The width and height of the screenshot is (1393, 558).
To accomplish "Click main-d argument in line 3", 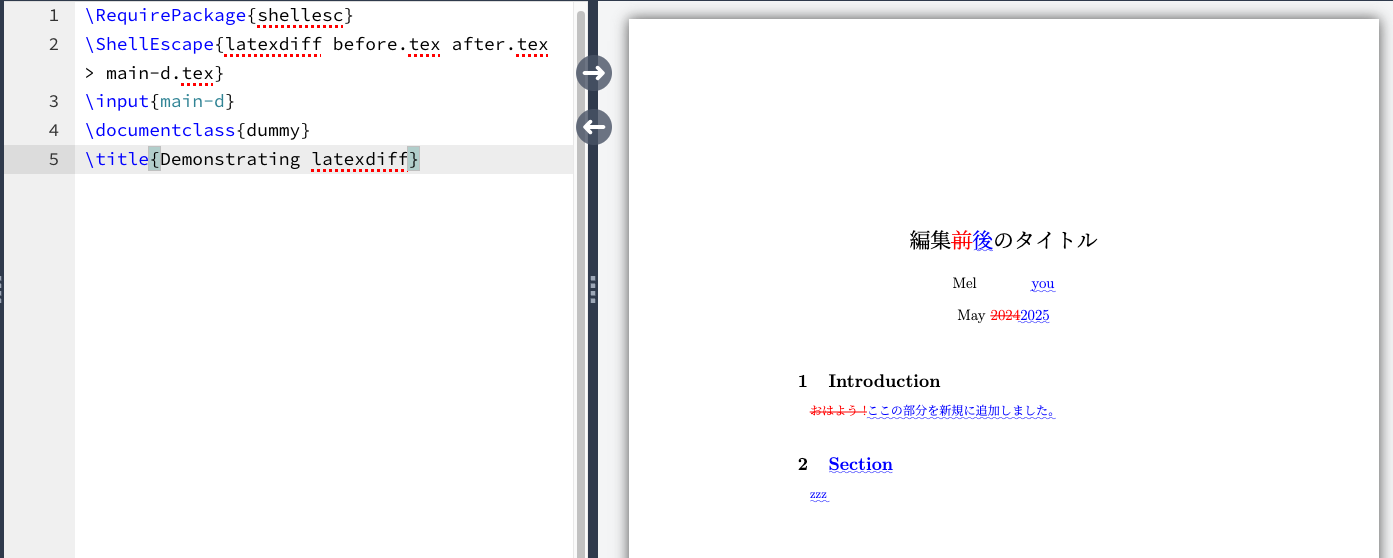I will point(192,102).
